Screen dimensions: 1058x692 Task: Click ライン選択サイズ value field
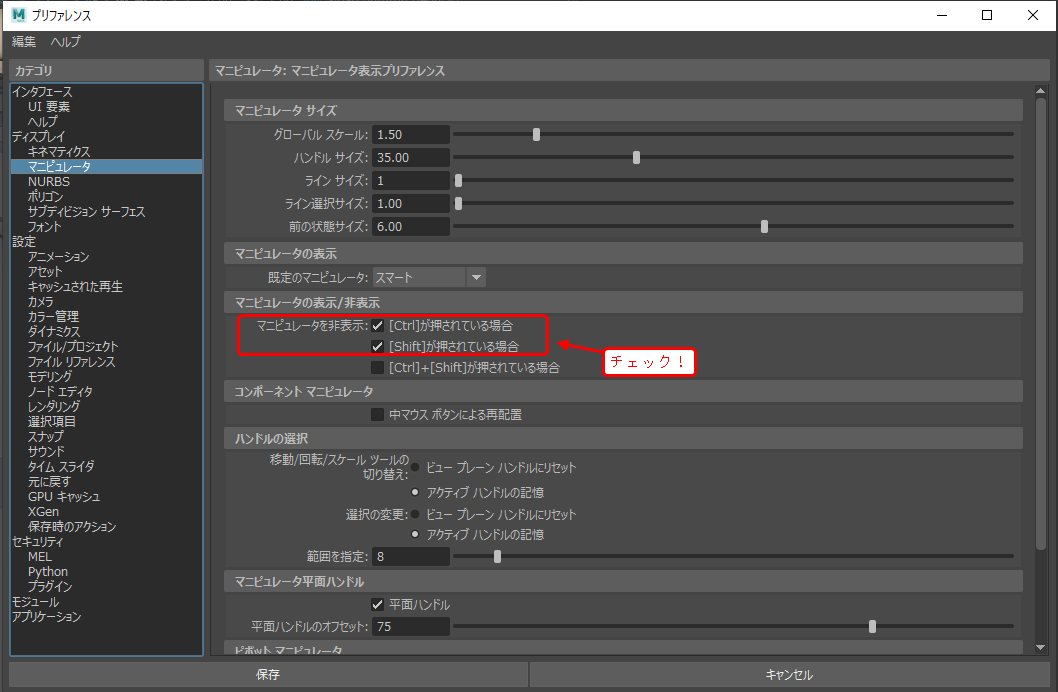pos(411,204)
